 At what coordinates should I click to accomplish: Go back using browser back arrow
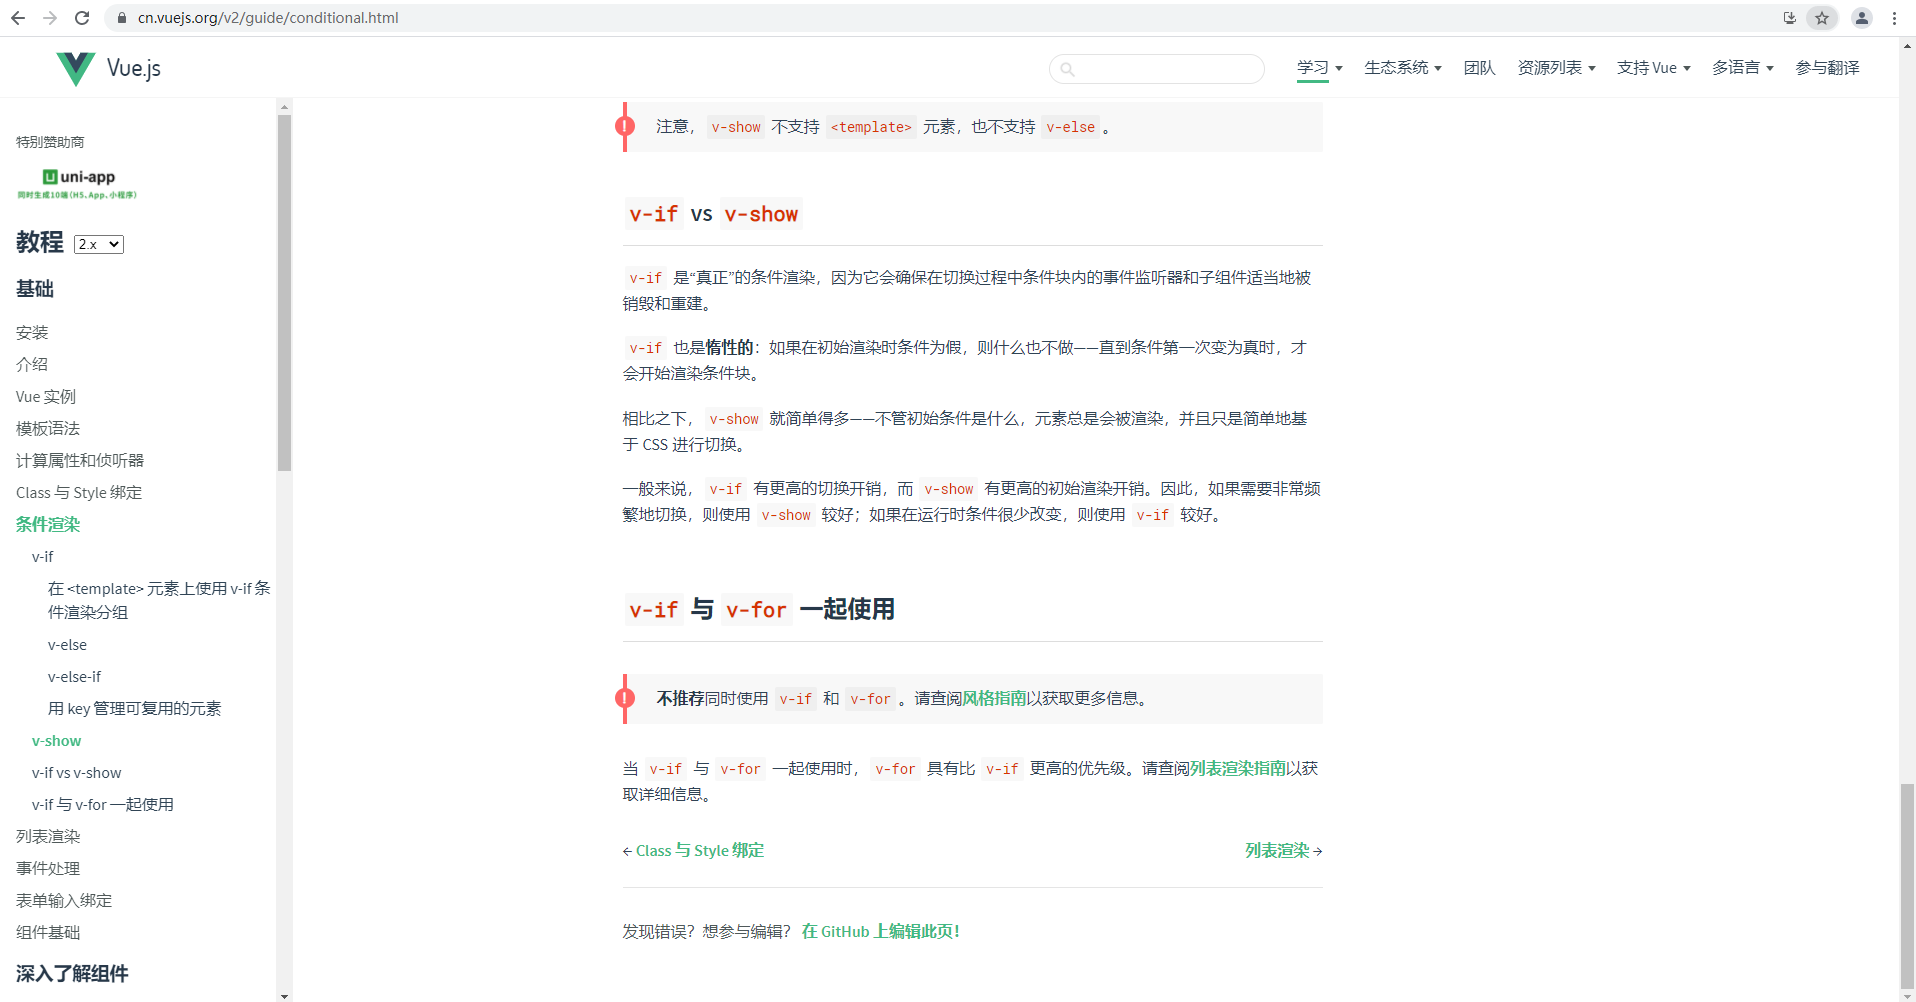point(17,17)
